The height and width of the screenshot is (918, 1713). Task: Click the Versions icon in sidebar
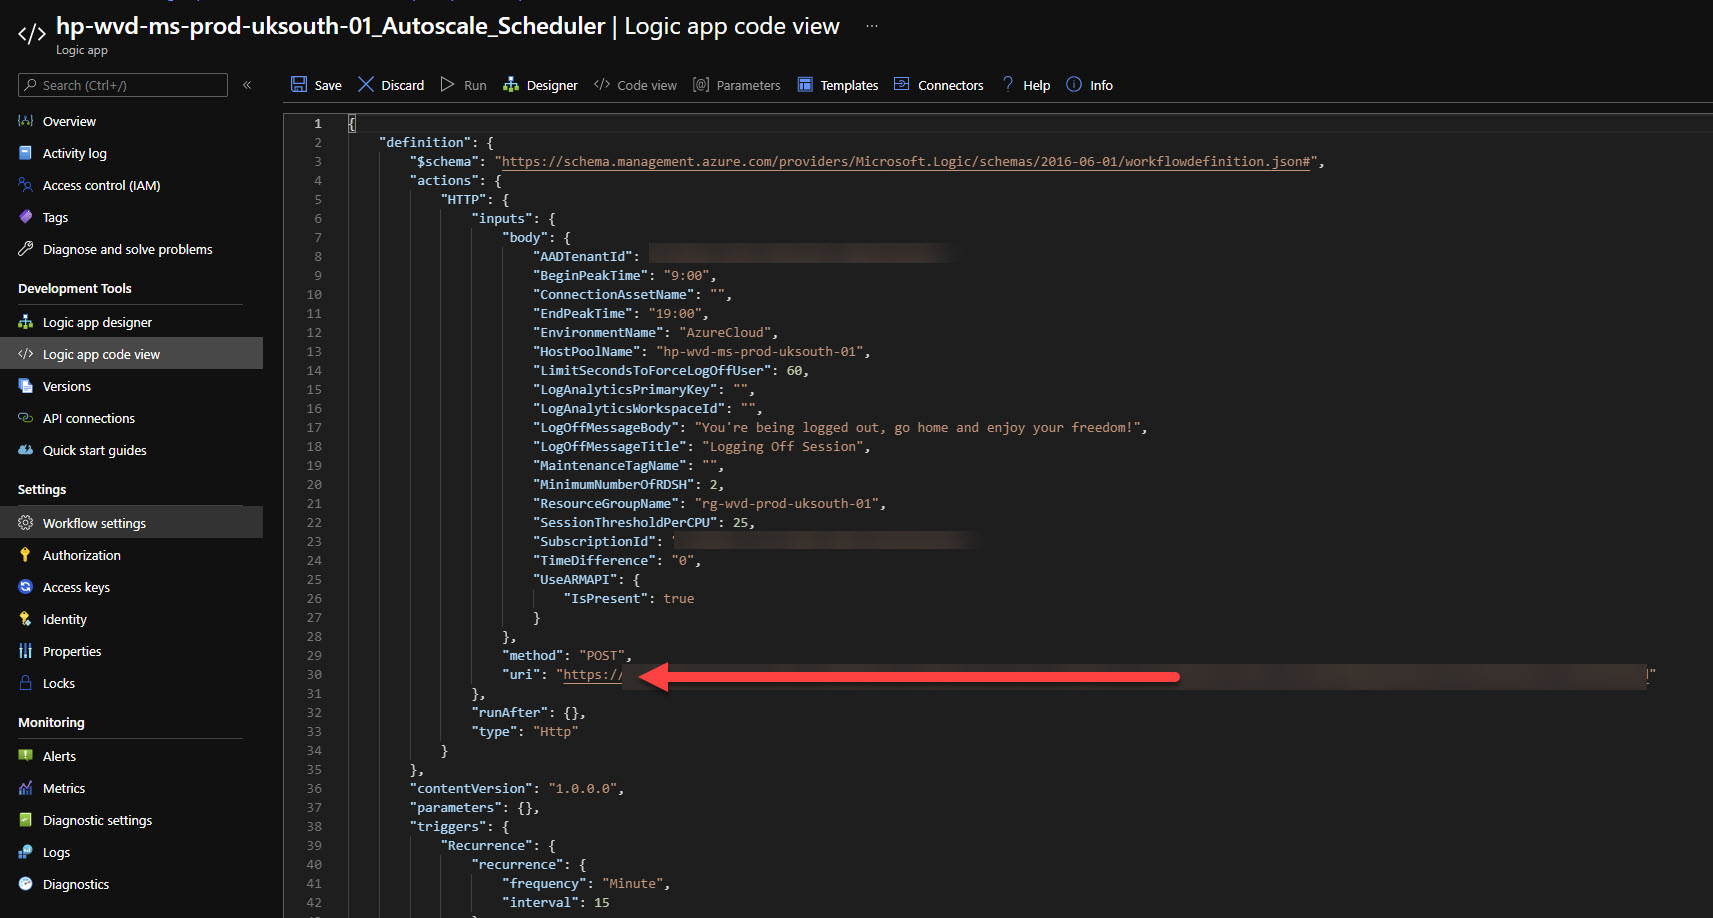coord(26,386)
